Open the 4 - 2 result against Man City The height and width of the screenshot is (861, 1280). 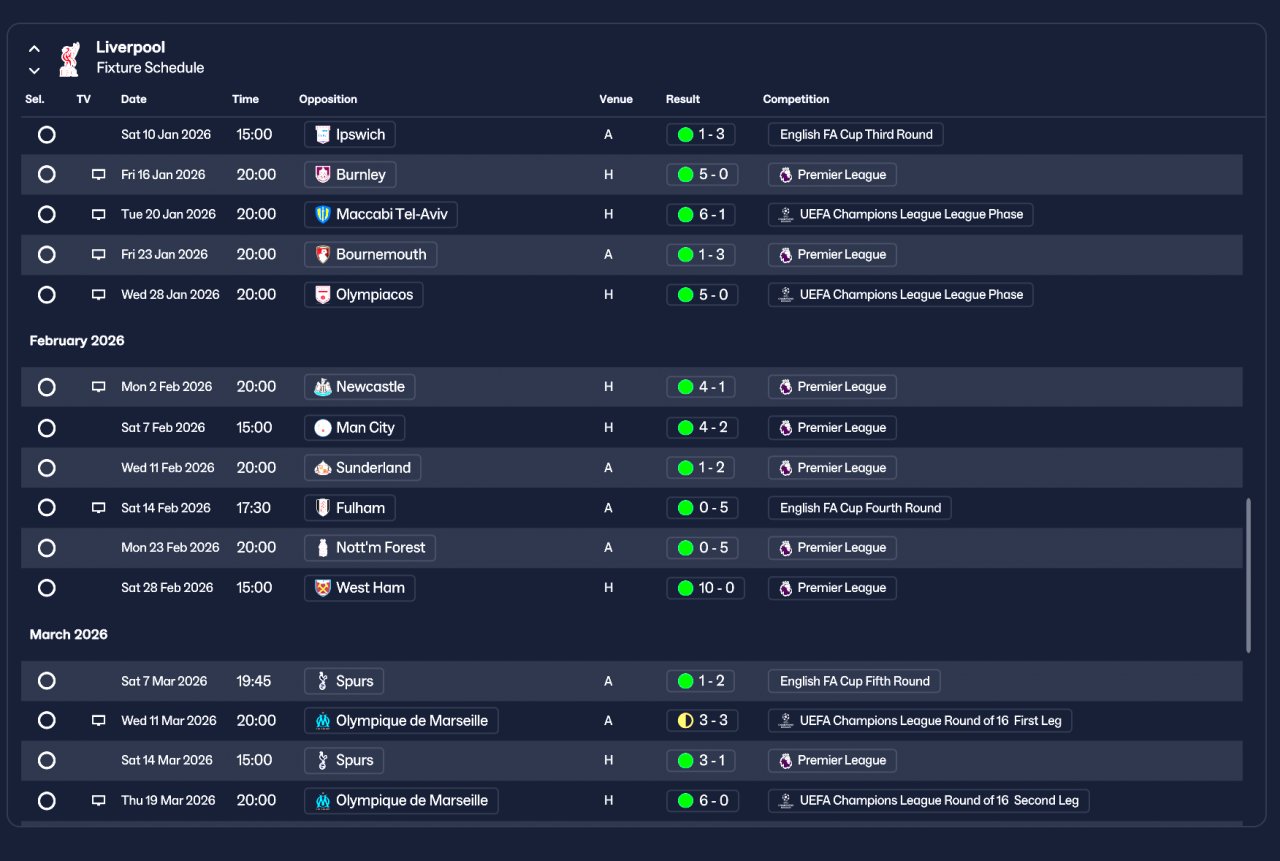click(702, 428)
